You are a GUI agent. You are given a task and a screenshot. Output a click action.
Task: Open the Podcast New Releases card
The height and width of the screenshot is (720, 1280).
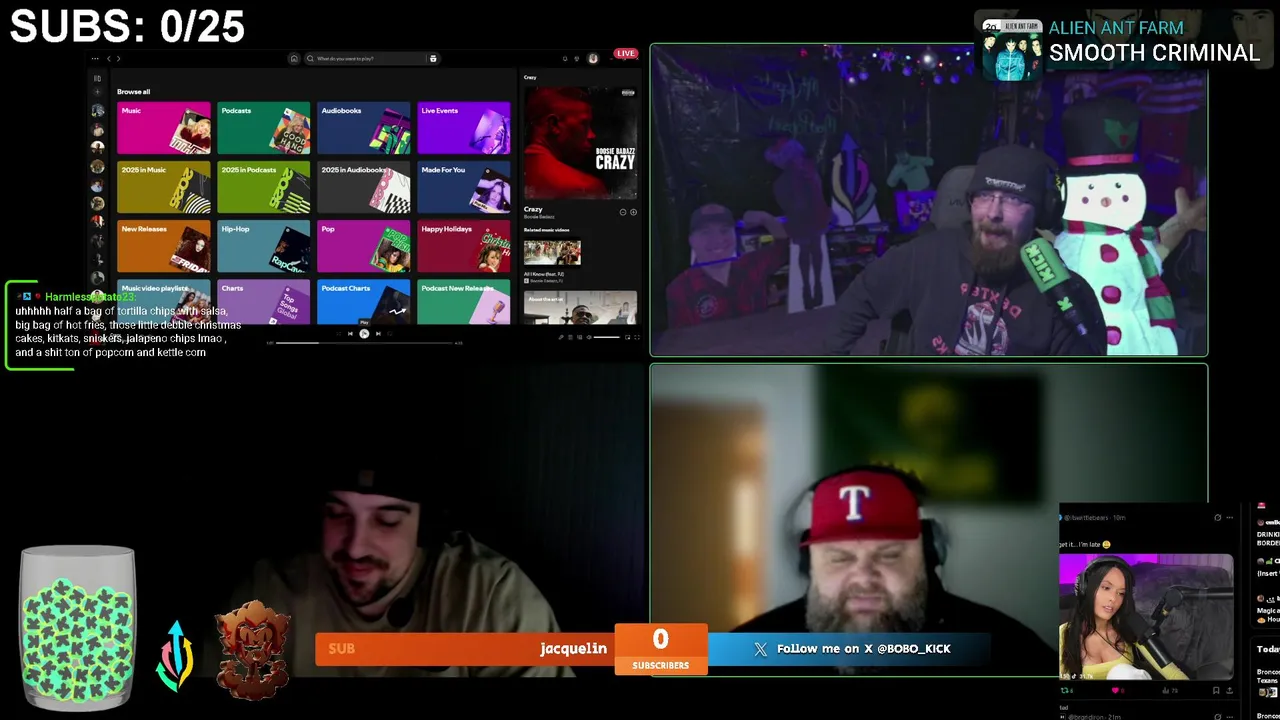[x=464, y=302]
